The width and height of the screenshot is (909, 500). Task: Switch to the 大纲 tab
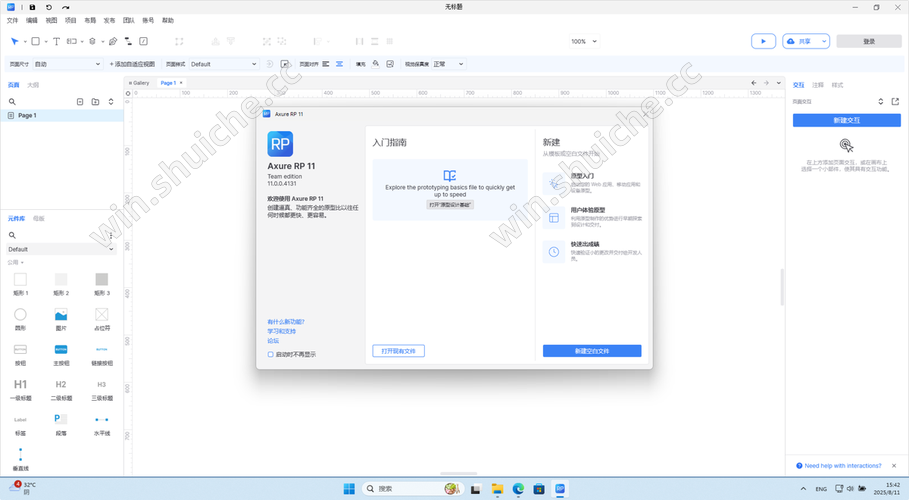click(33, 85)
